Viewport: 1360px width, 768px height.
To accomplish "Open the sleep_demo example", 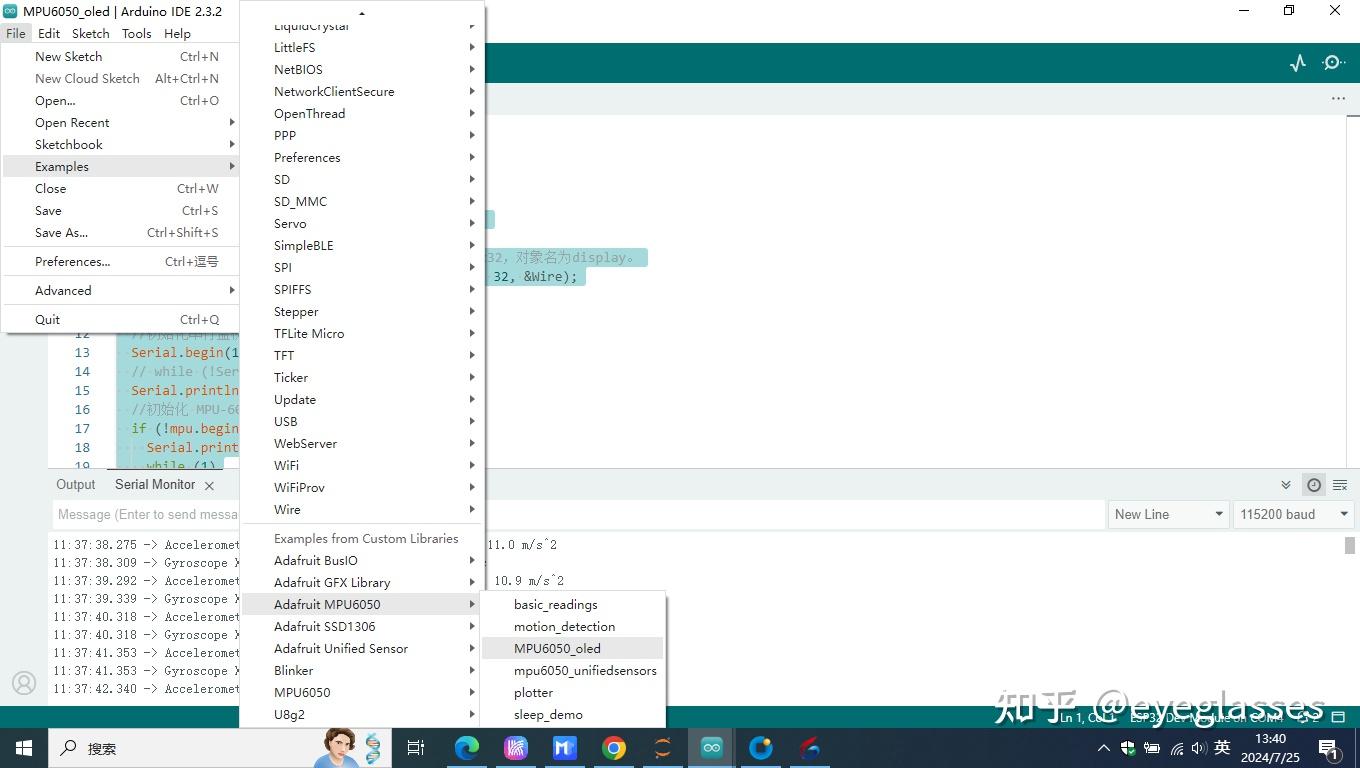I will 572,714.
